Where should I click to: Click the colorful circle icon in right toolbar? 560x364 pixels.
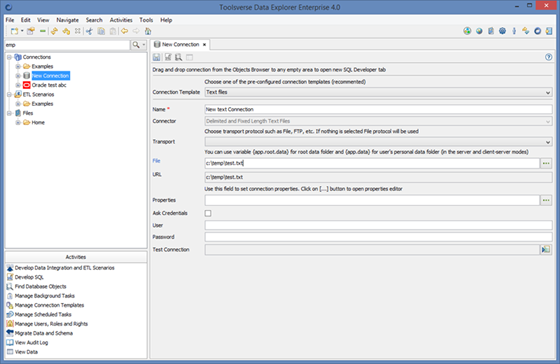coord(467,31)
